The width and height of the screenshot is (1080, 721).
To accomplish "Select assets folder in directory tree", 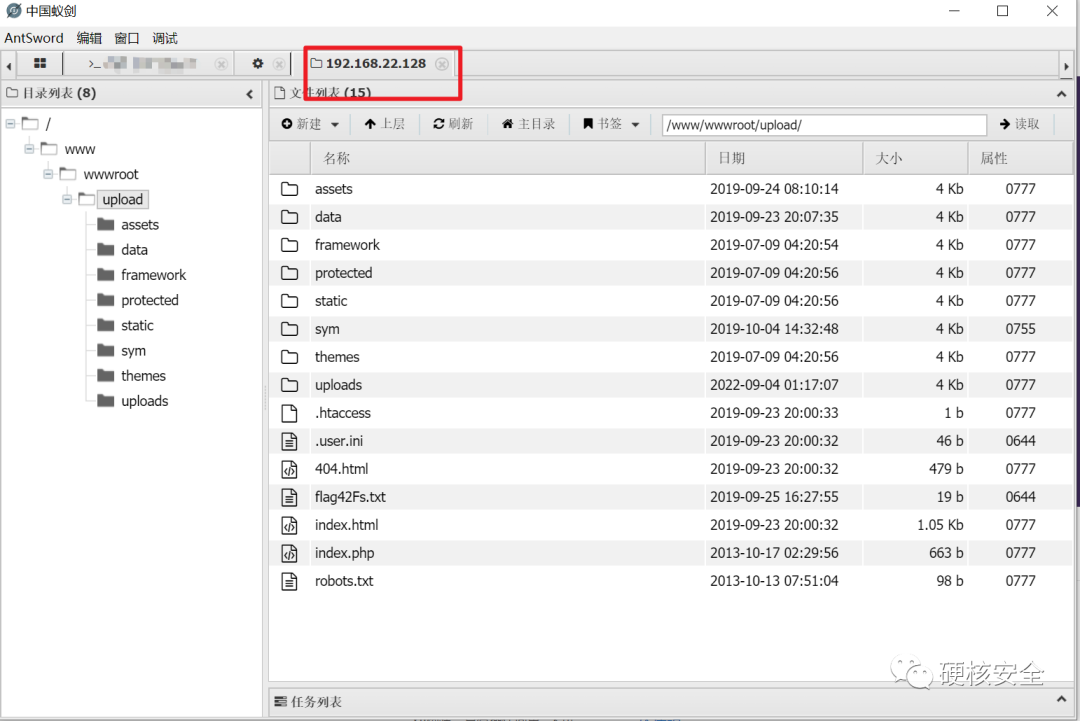I will pos(140,224).
